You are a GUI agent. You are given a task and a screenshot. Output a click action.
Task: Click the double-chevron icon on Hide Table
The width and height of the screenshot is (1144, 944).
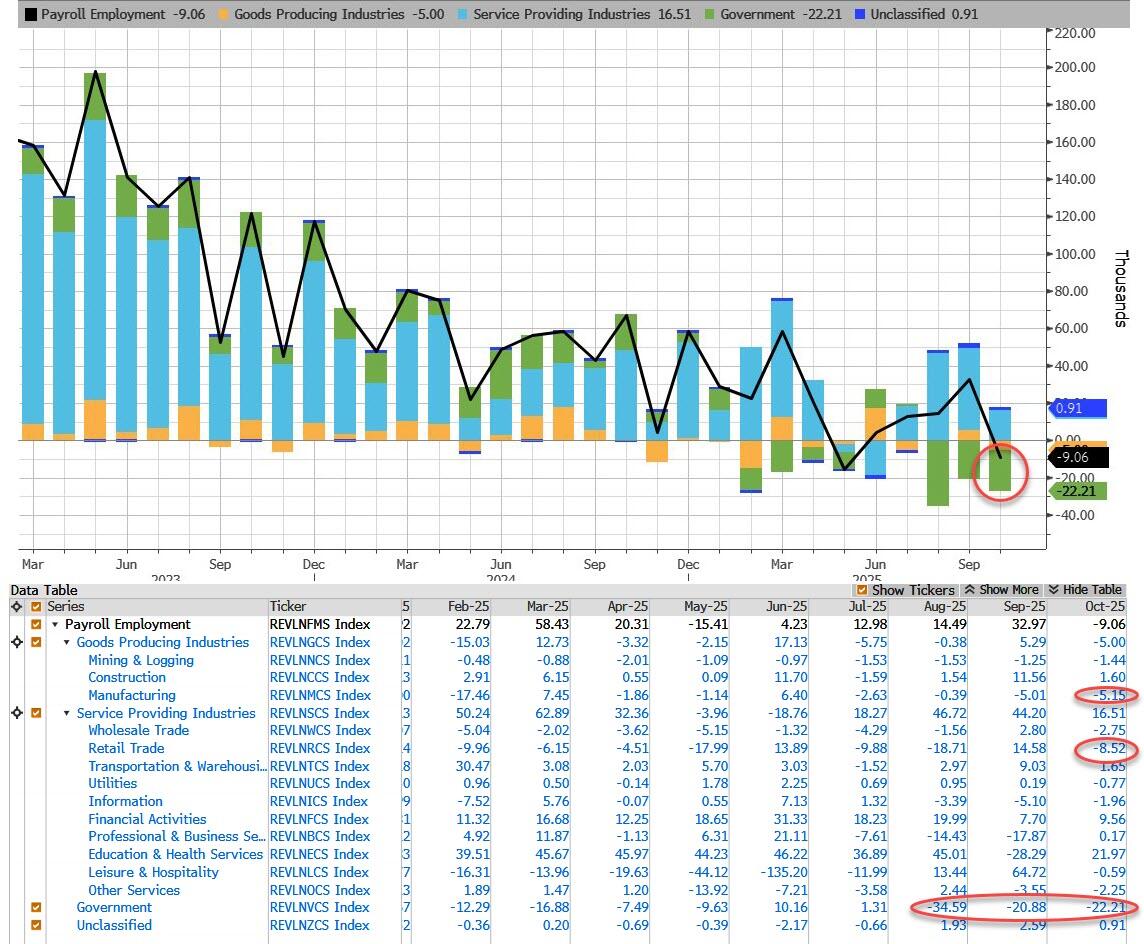(x=1052, y=590)
